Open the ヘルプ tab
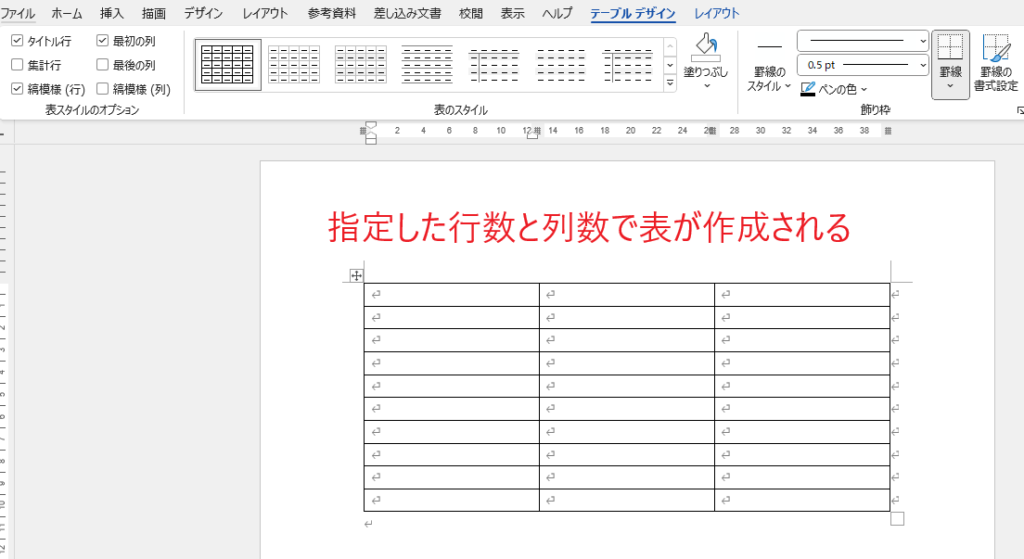1024x559 pixels. coord(557,13)
